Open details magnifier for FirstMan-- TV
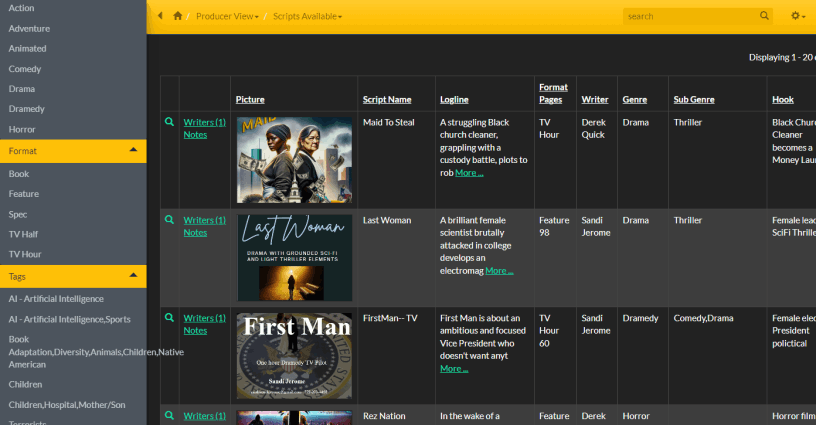 [x=169, y=317]
